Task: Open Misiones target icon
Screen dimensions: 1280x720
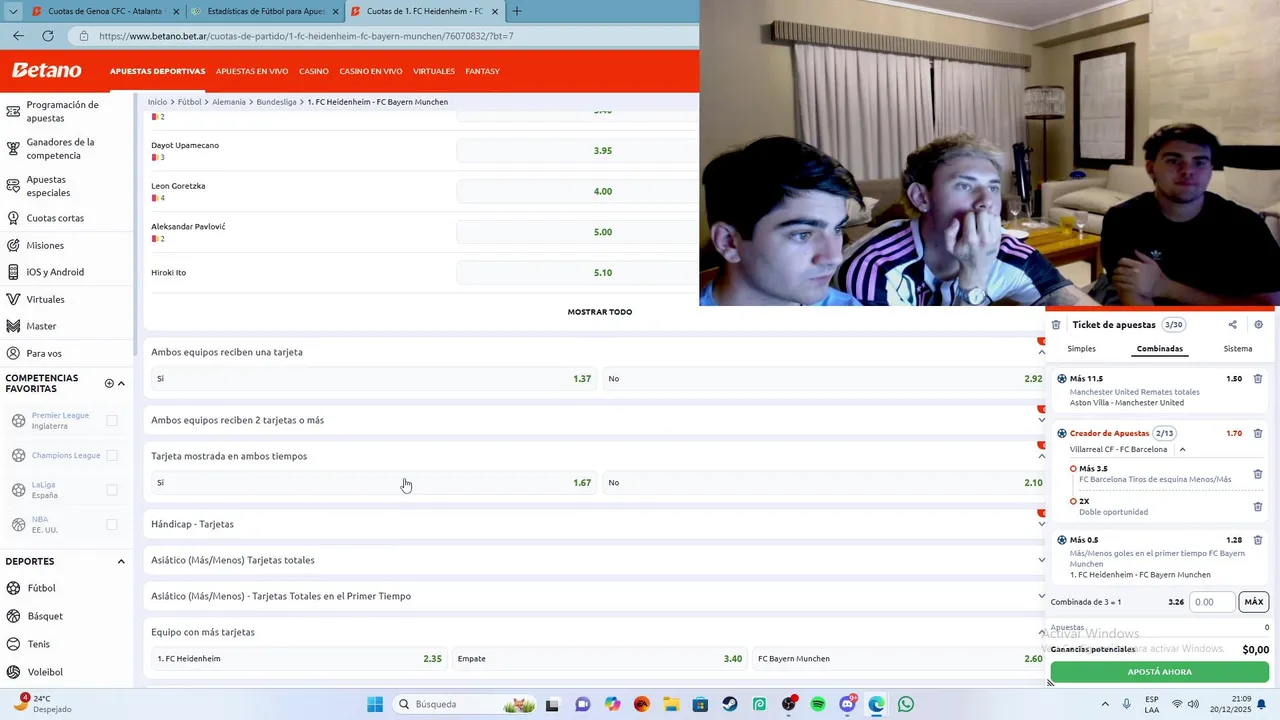Action: 13,245
